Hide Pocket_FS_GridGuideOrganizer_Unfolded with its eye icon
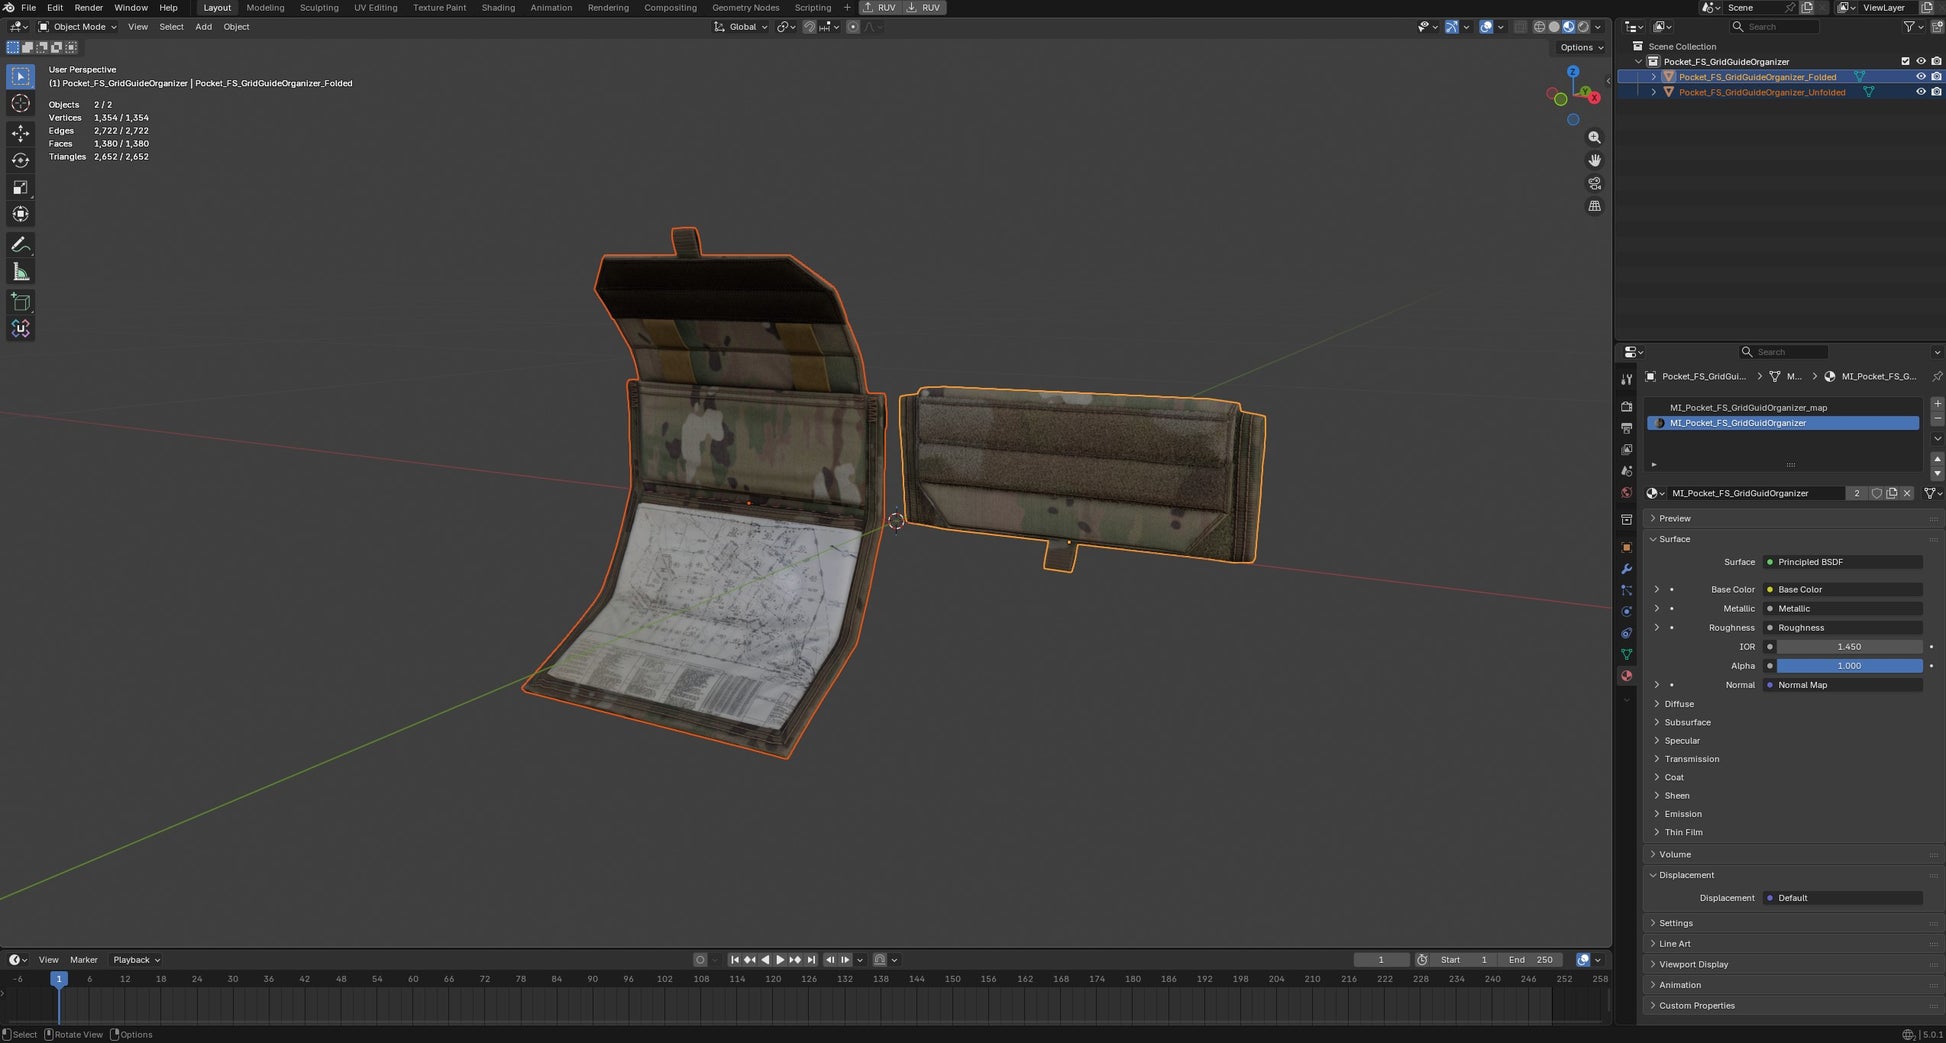The image size is (1946, 1043). click(x=1920, y=92)
